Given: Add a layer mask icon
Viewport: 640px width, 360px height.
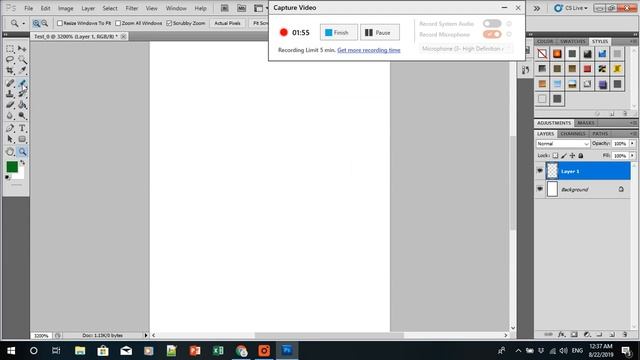Looking at the screenshot, I should tap(574, 334).
